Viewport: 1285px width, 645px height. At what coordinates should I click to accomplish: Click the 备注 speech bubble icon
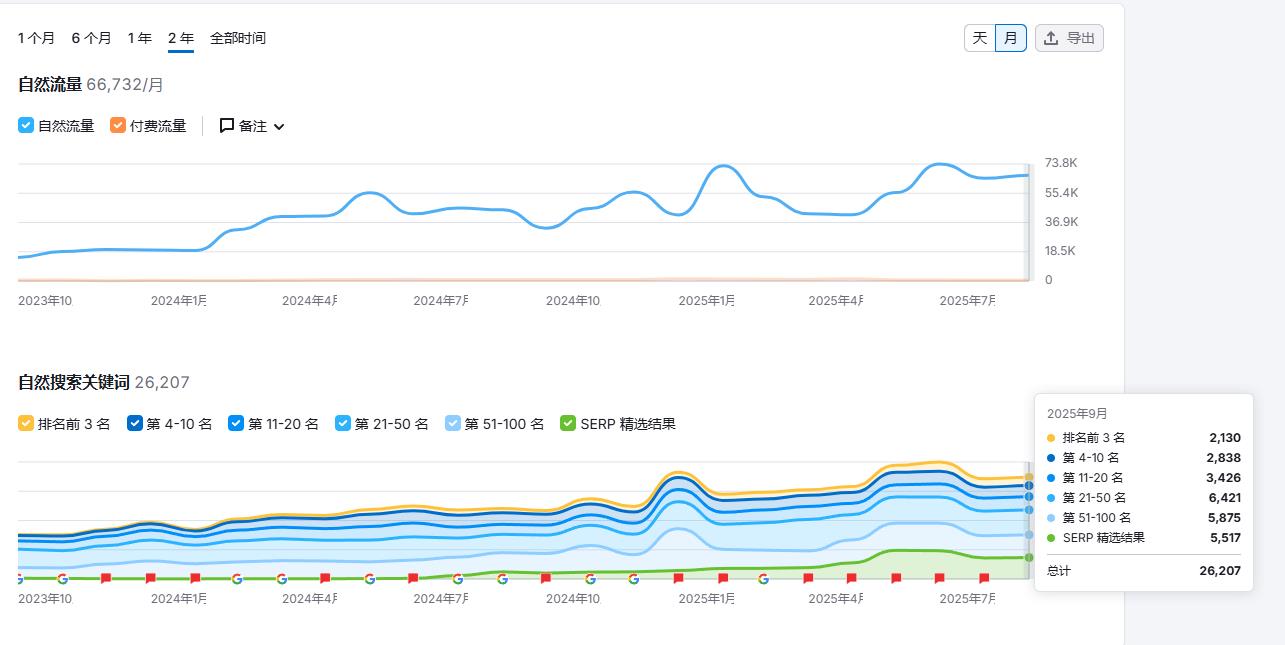pos(227,126)
